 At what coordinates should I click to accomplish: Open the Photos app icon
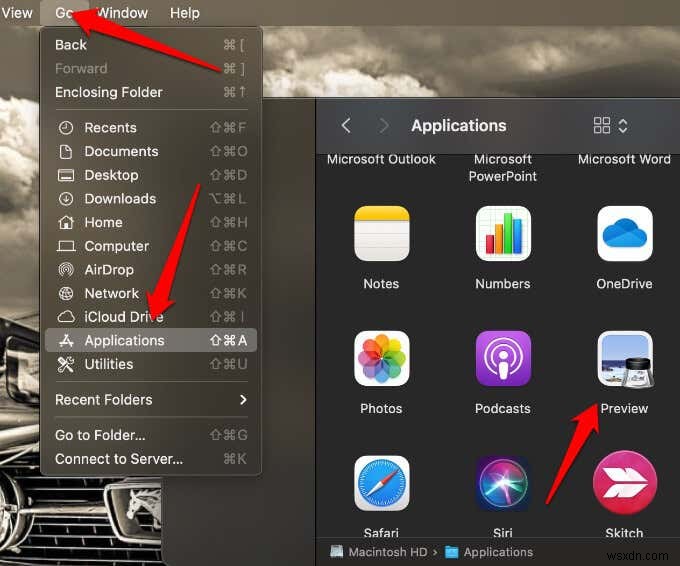tap(381, 358)
